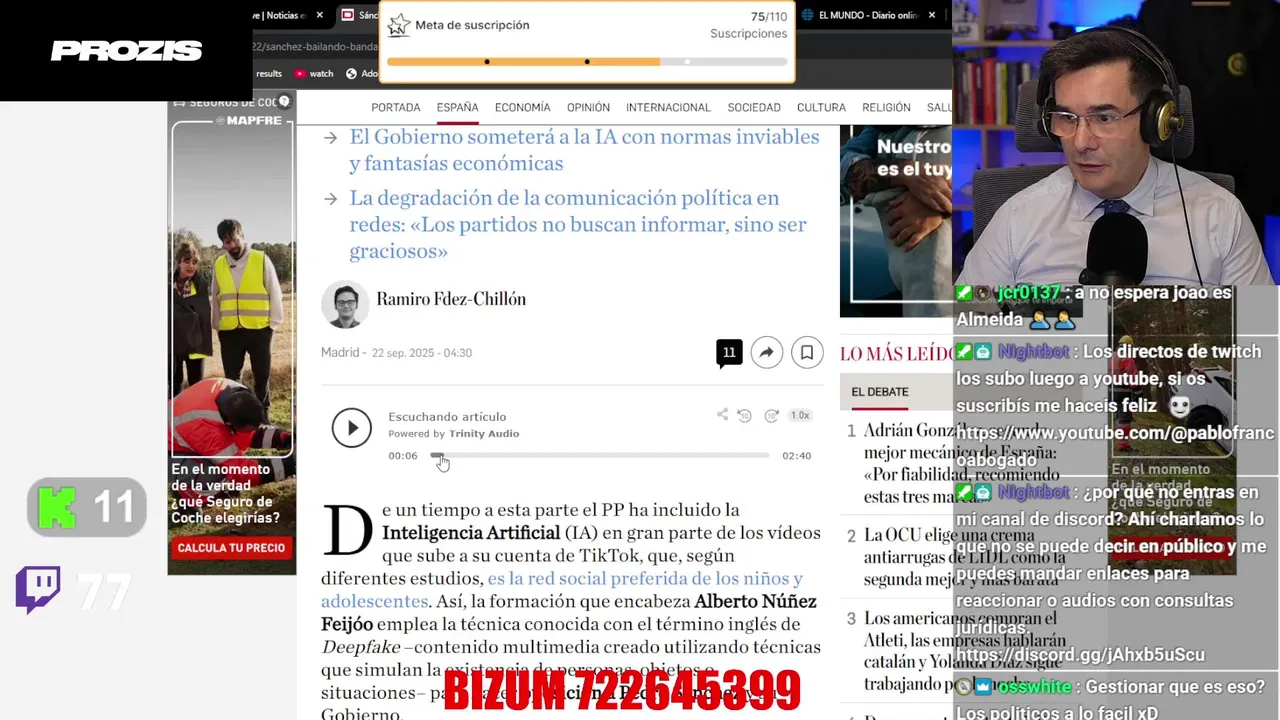Click the star icon in subscription goal
The image size is (1280, 720).
click(399, 25)
